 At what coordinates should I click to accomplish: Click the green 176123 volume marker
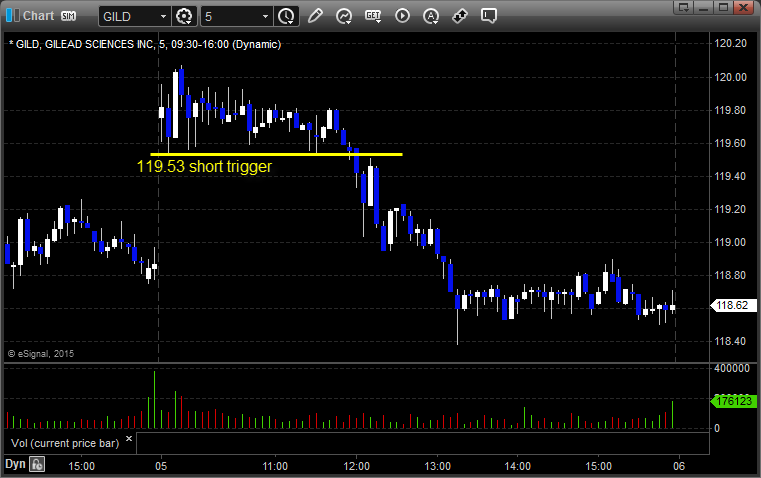pos(733,401)
